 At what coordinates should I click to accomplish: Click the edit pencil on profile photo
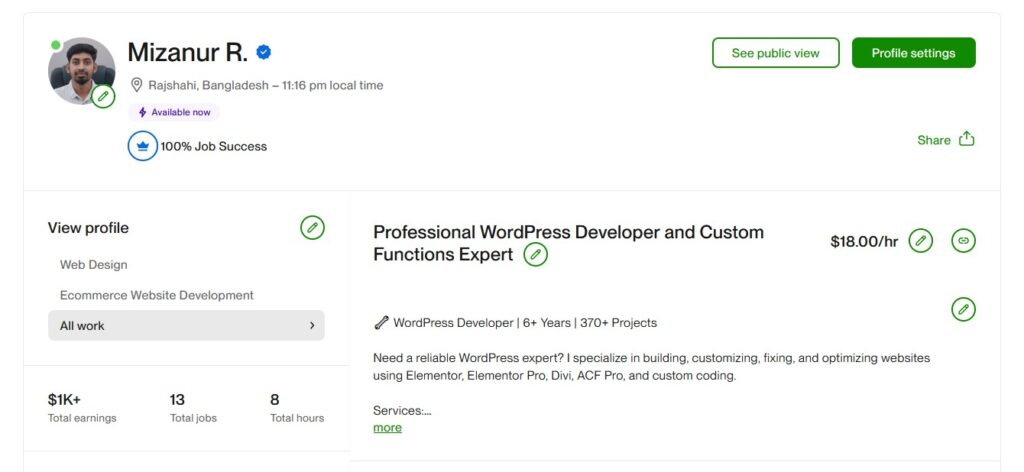[103, 97]
